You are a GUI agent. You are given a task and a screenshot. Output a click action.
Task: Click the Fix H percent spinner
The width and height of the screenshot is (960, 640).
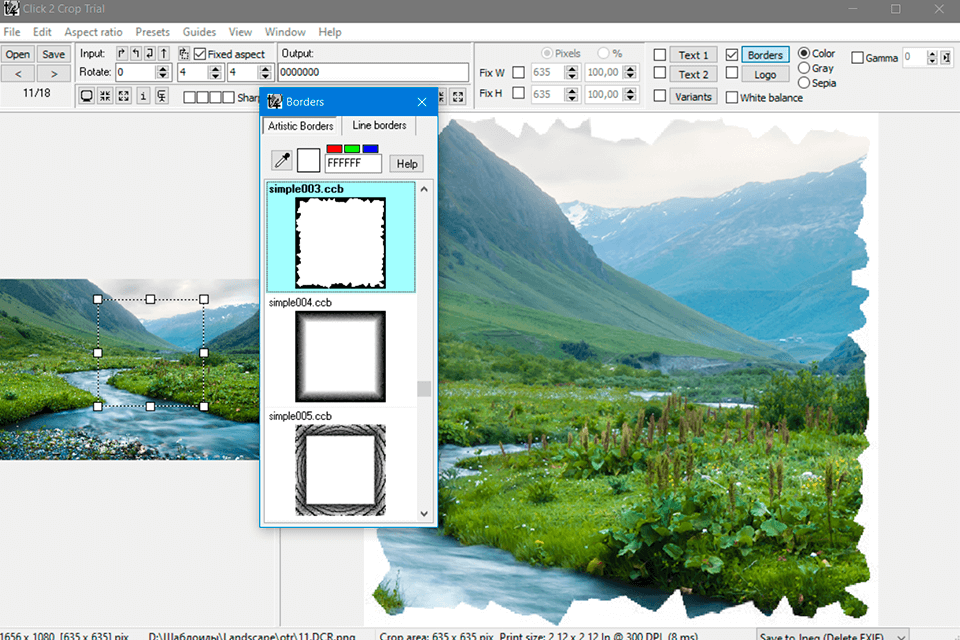[x=631, y=94]
